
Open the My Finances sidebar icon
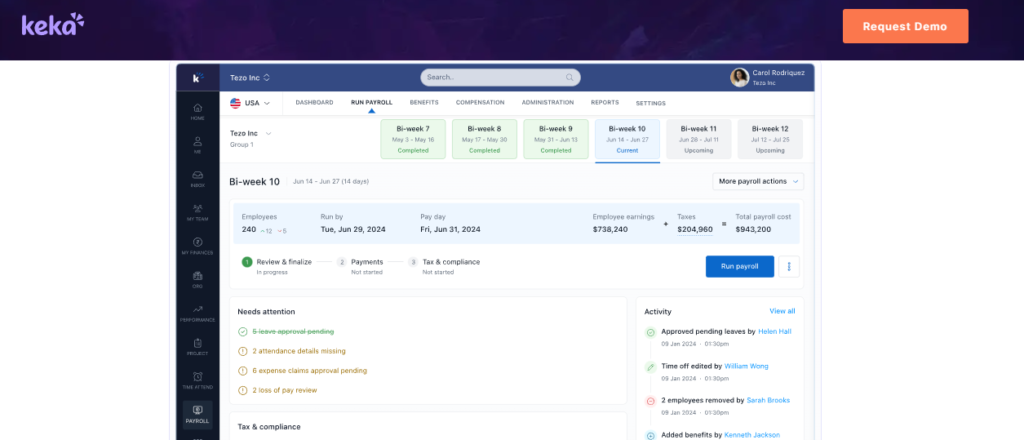[x=198, y=245]
